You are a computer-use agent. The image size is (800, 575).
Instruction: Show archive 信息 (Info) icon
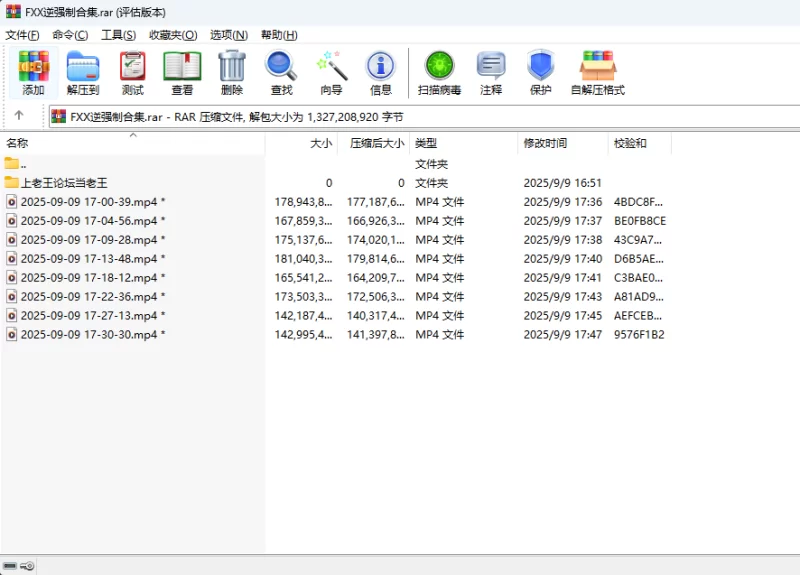[381, 73]
